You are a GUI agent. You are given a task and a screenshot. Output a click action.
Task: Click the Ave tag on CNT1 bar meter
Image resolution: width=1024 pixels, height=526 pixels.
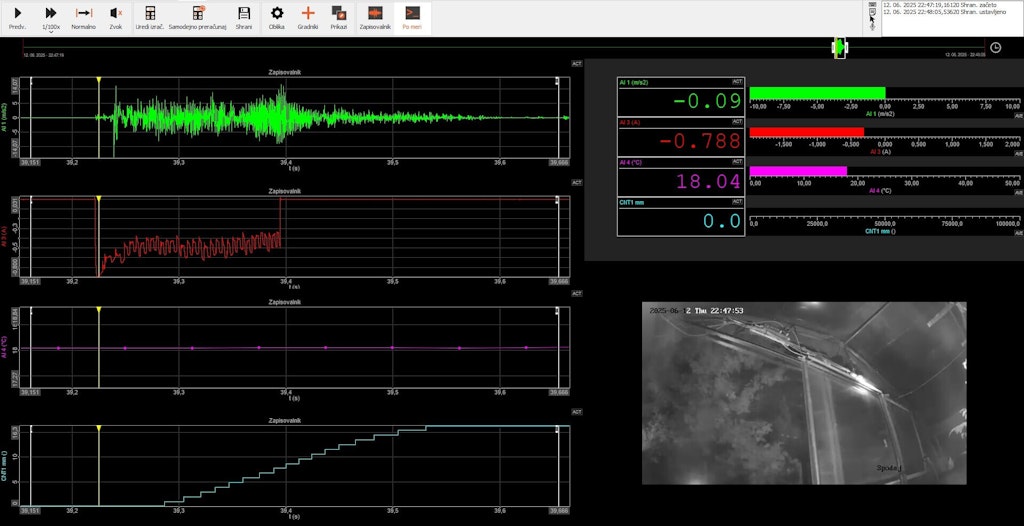click(1017, 232)
